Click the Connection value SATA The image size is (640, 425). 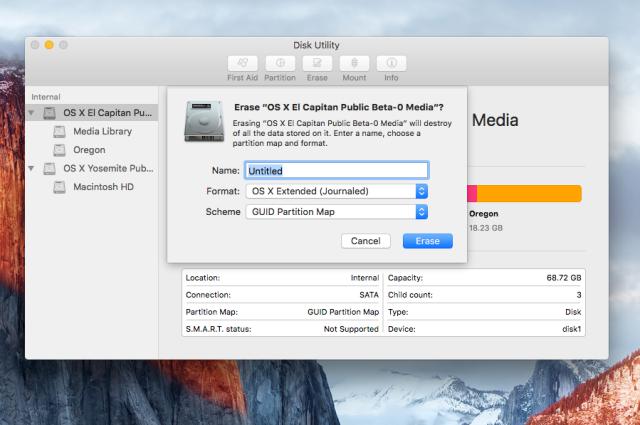coord(369,295)
